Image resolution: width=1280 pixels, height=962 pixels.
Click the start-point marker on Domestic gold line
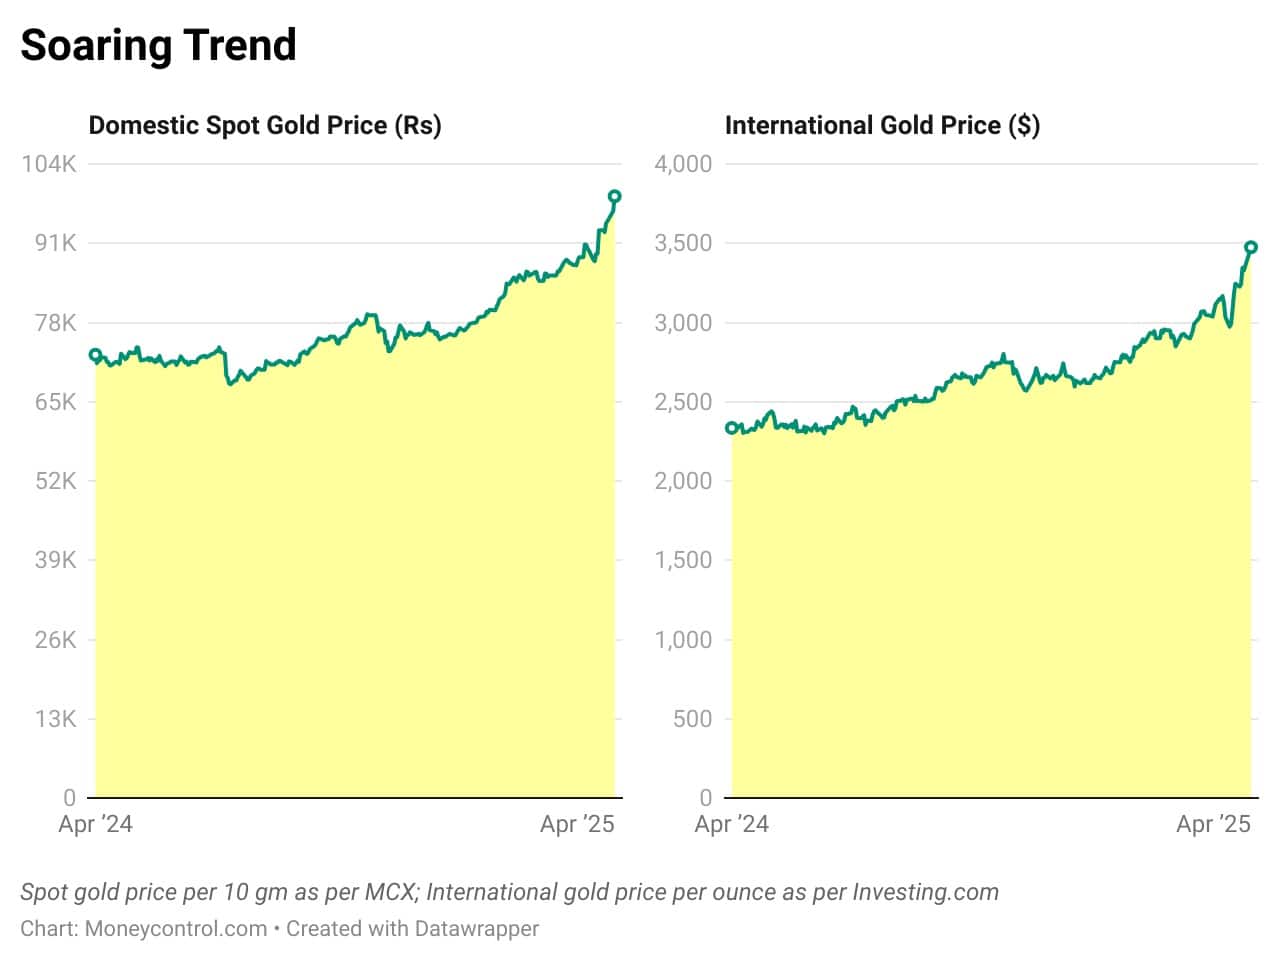(96, 355)
